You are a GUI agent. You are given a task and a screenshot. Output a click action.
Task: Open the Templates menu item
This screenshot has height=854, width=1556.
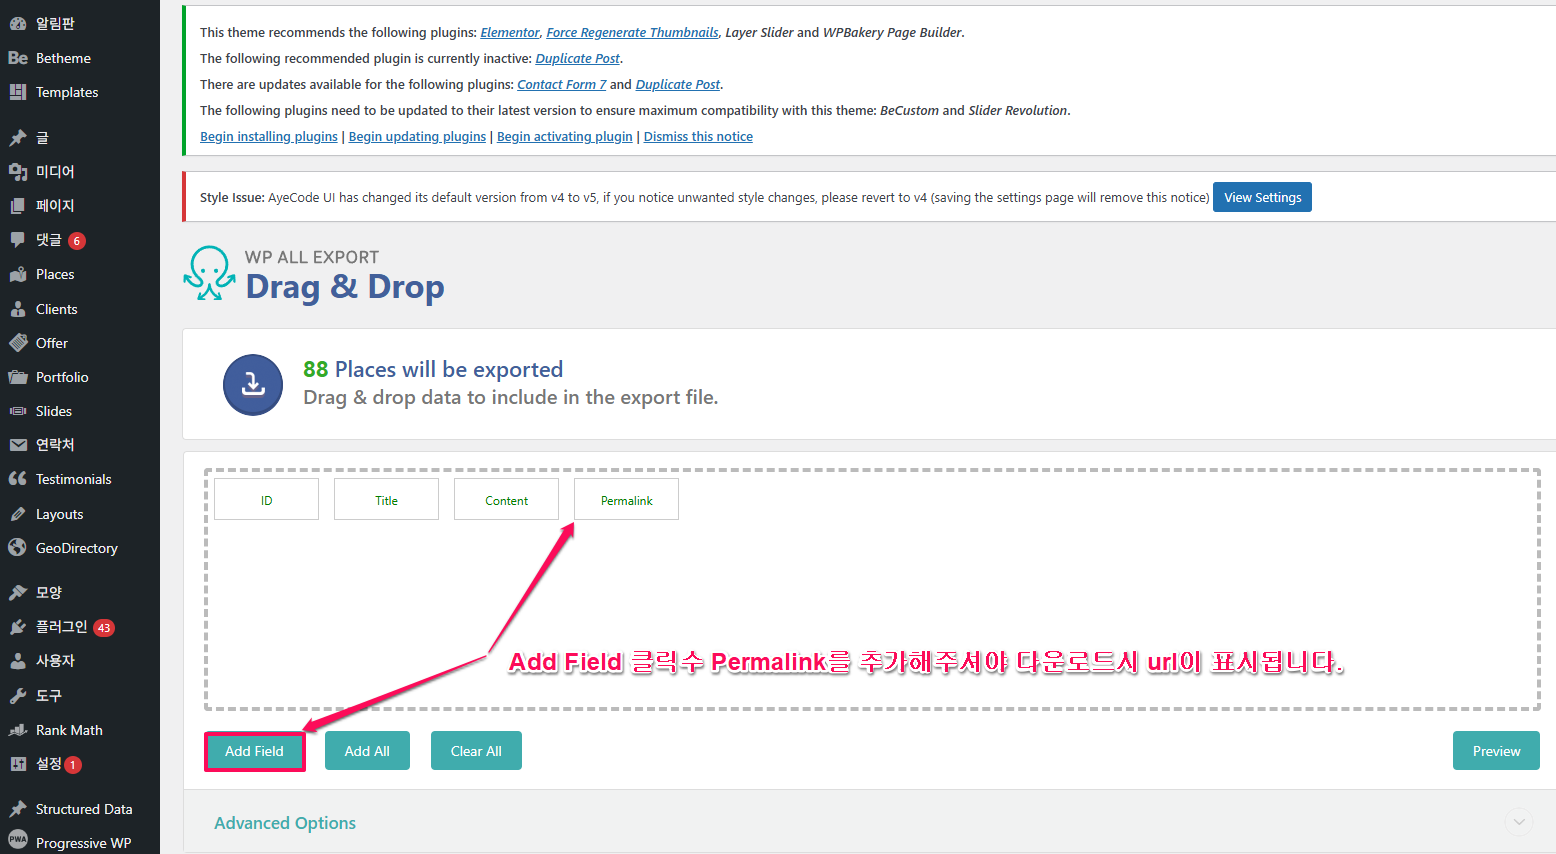pos(67,92)
